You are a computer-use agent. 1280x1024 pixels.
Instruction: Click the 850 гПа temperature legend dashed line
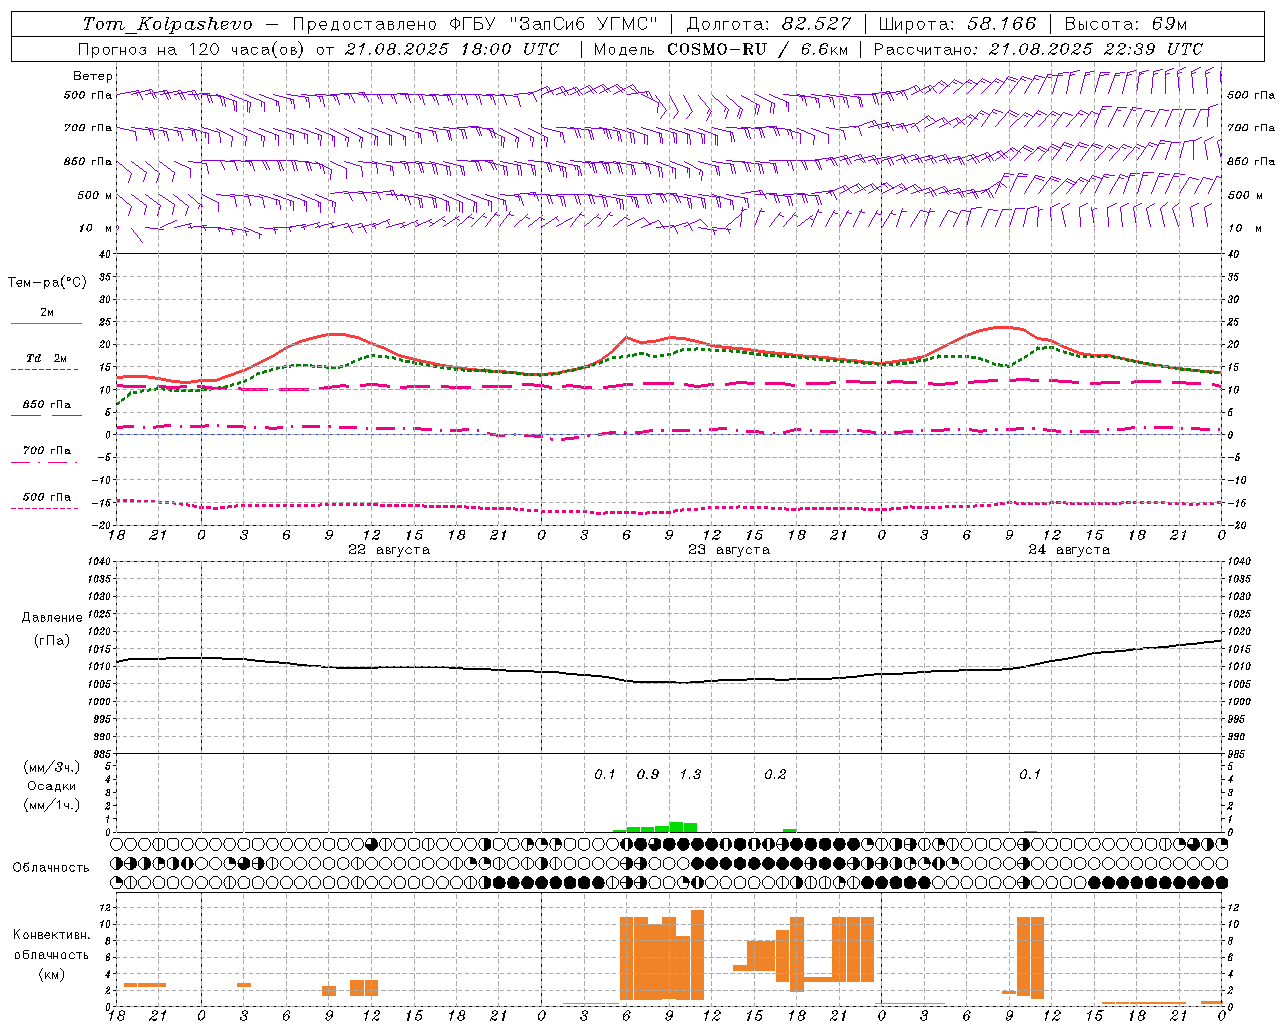(44, 415)
